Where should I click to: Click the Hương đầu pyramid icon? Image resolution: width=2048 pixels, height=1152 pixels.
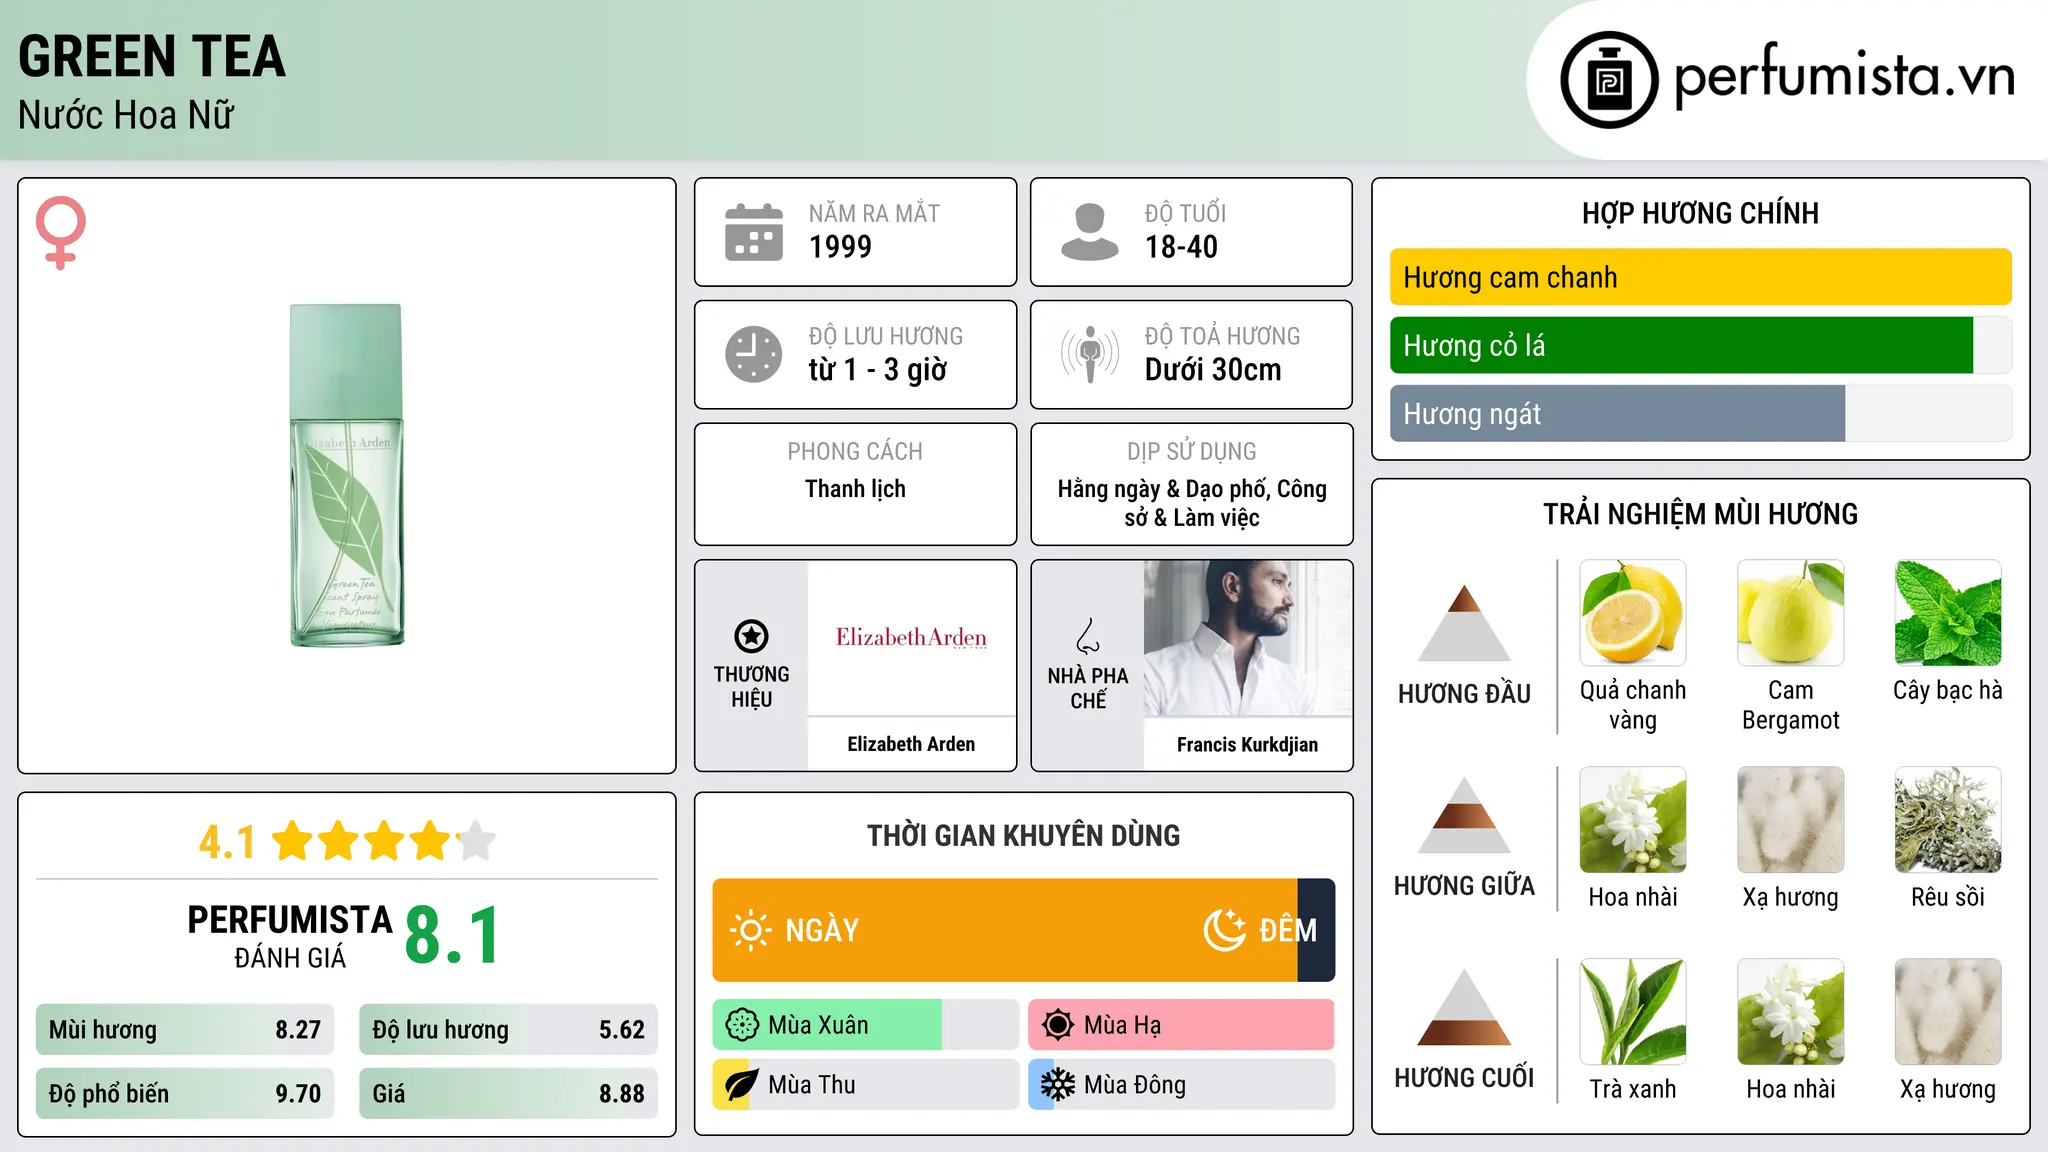pos(1465,622)
